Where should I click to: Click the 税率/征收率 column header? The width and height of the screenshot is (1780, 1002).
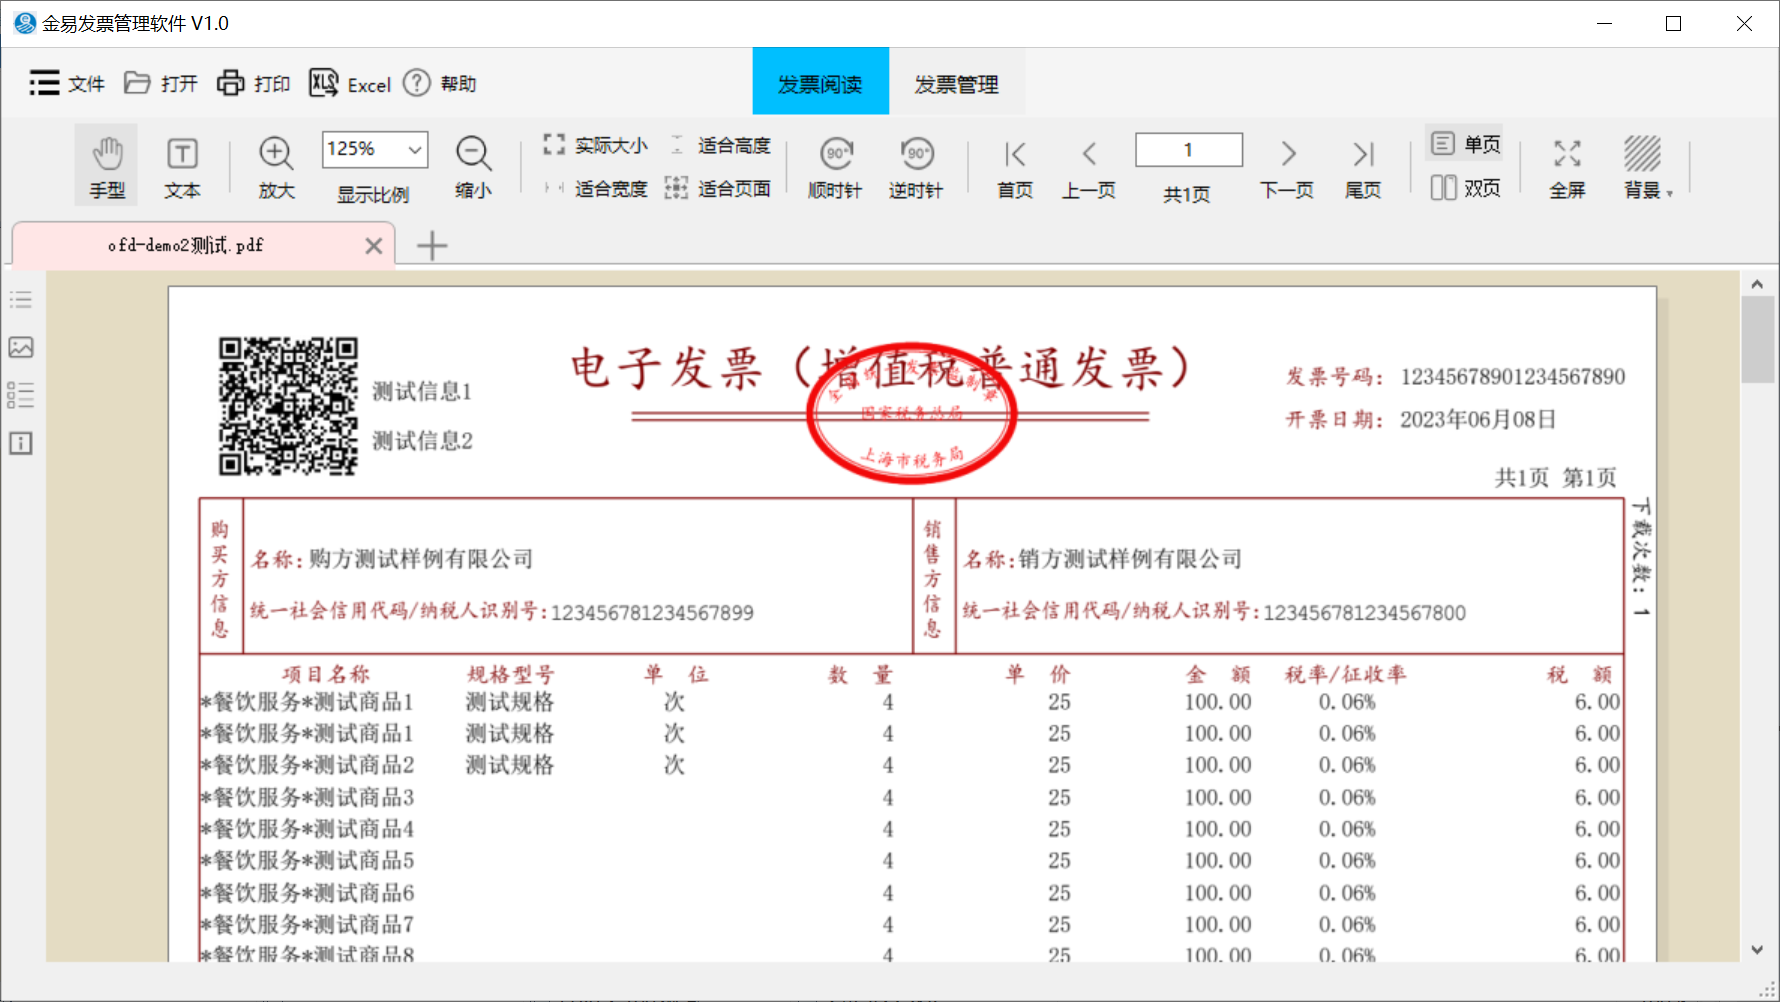(x=1346, y=674)
